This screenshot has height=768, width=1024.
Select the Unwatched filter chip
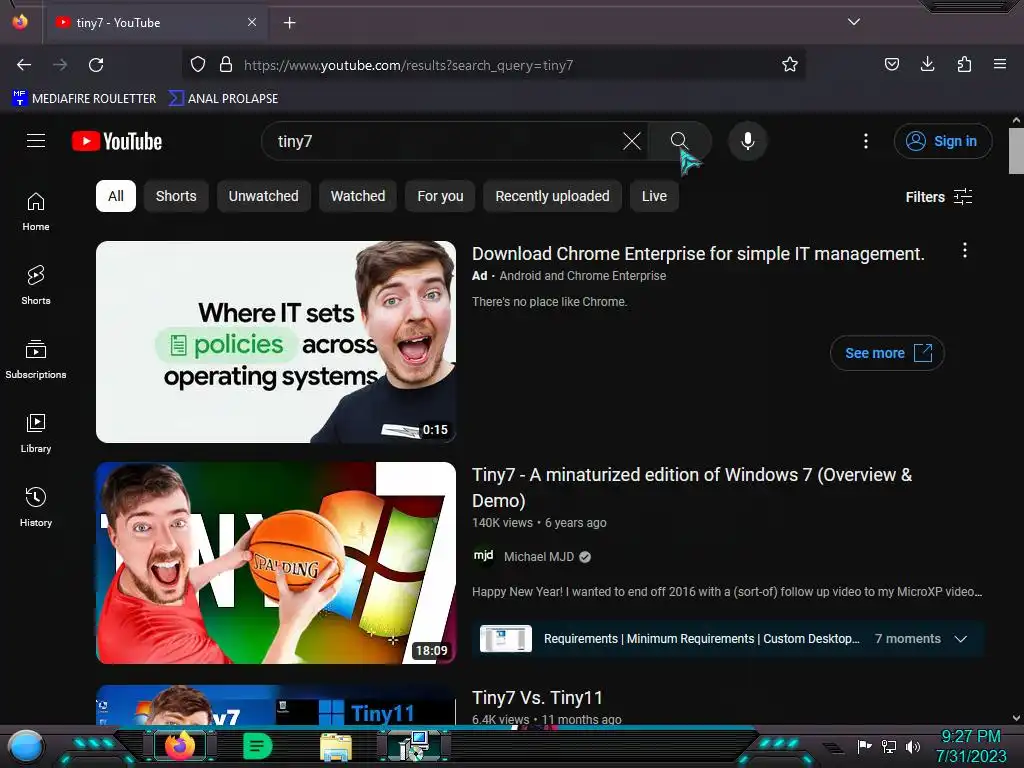pos(263,196)
